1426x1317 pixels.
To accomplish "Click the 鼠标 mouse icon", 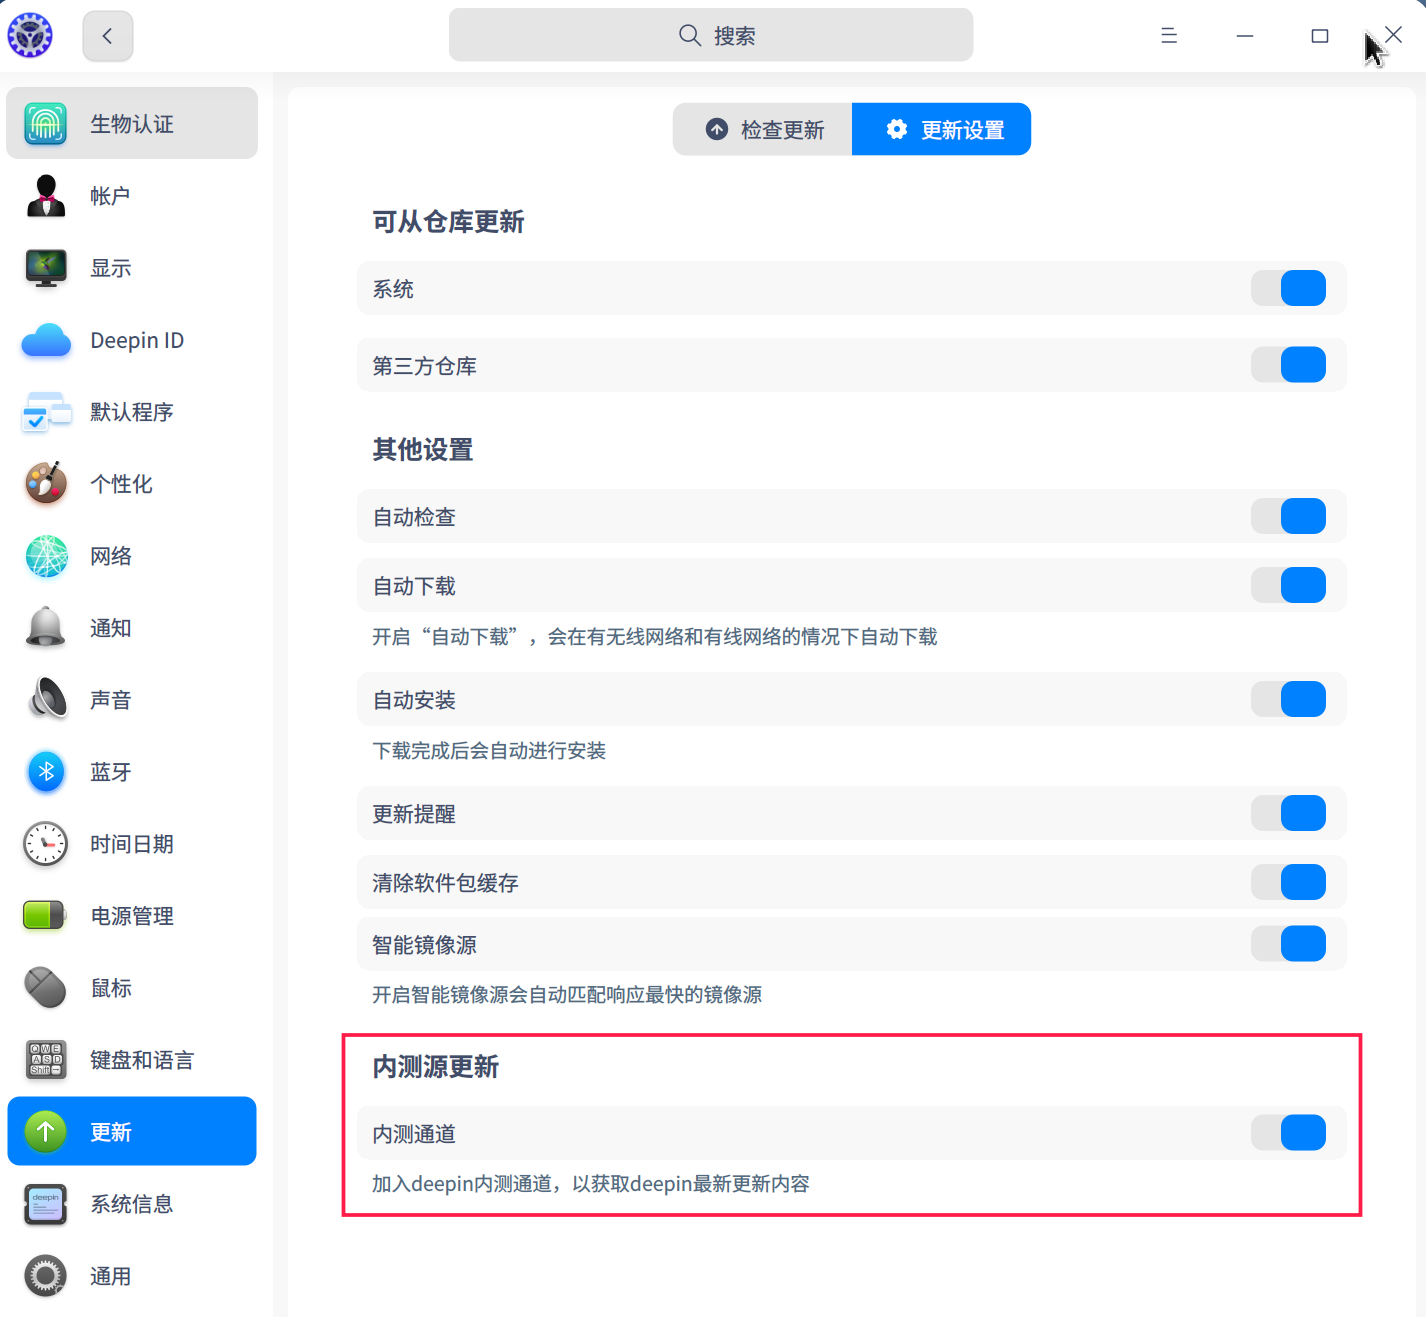I will click(x=46, y=988).
